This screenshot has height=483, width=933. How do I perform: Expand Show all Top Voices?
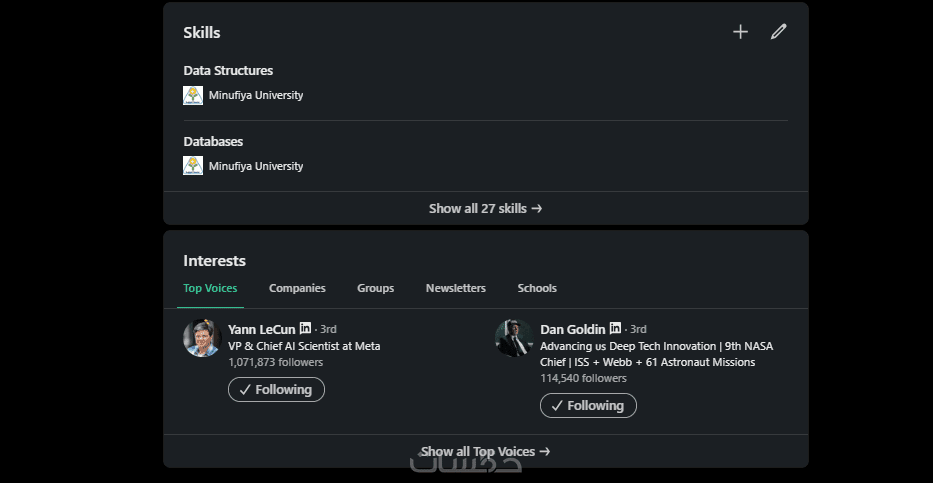tap(485, 451)
